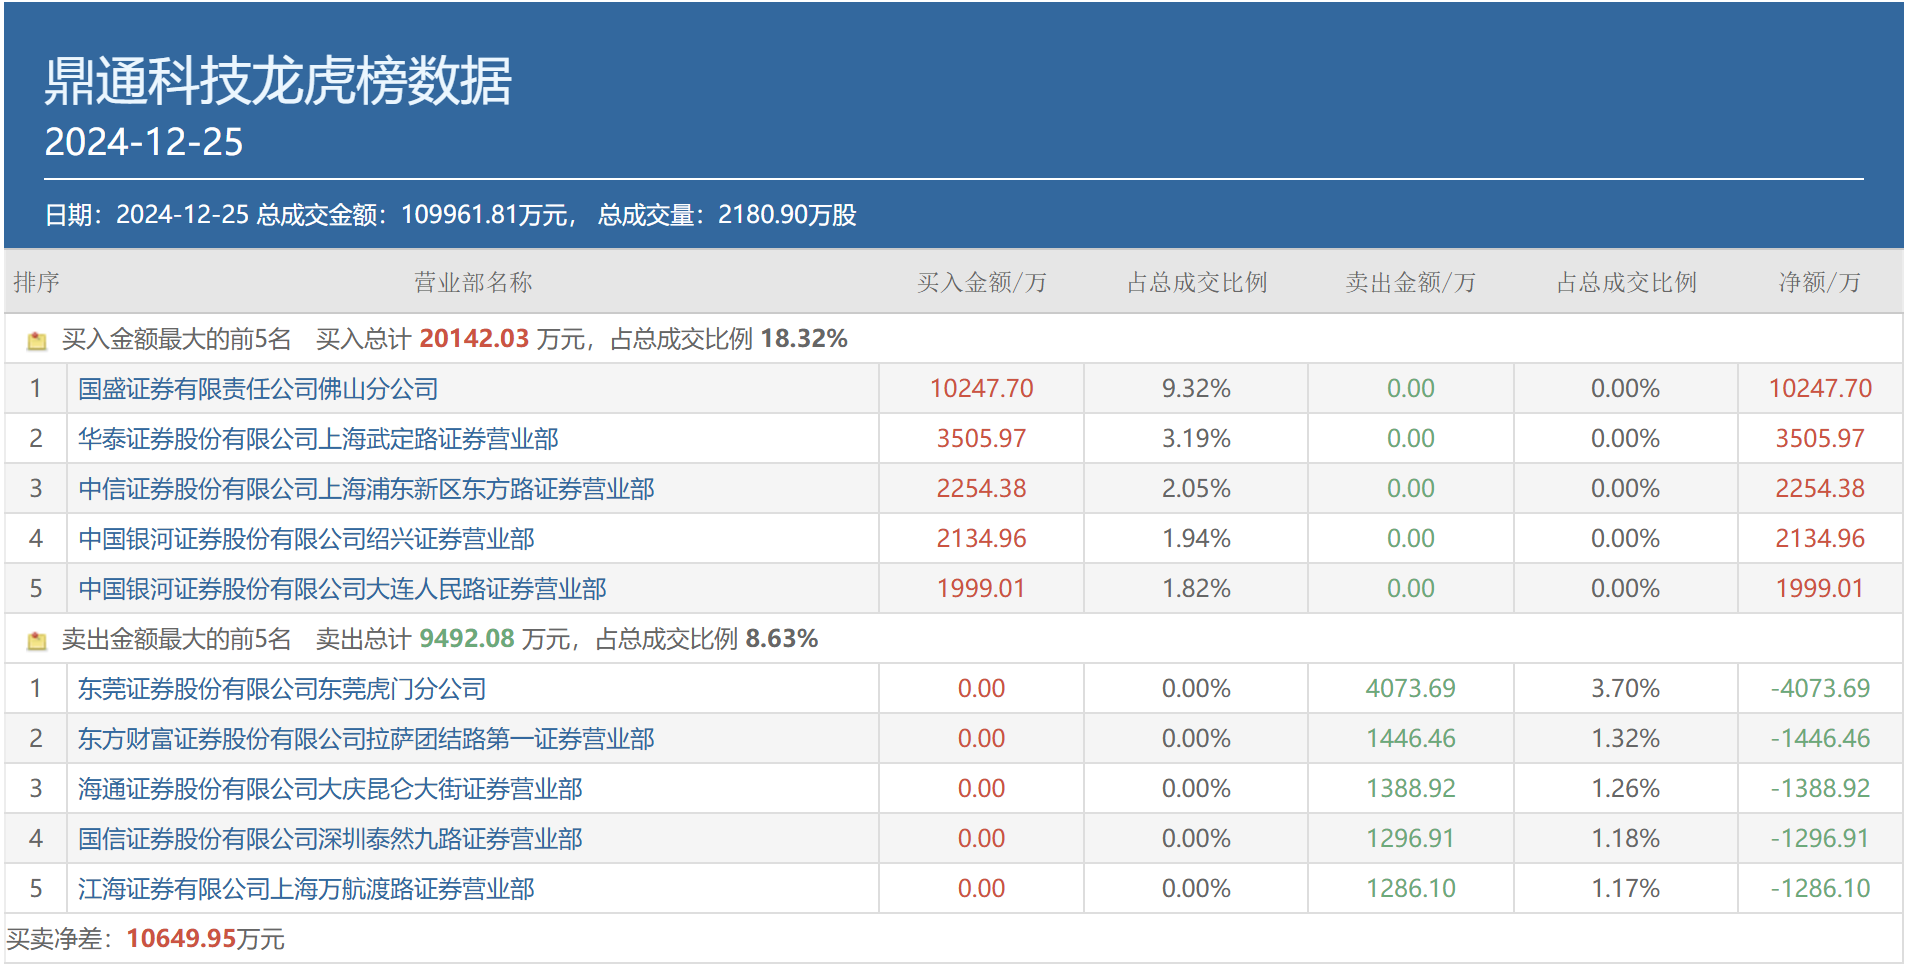The width and height of the screenshot is (1909, 967).
Task: Click the icon beside 卖出金额最大的前5名
Action: pyautogui.click(x=37, y=641)
